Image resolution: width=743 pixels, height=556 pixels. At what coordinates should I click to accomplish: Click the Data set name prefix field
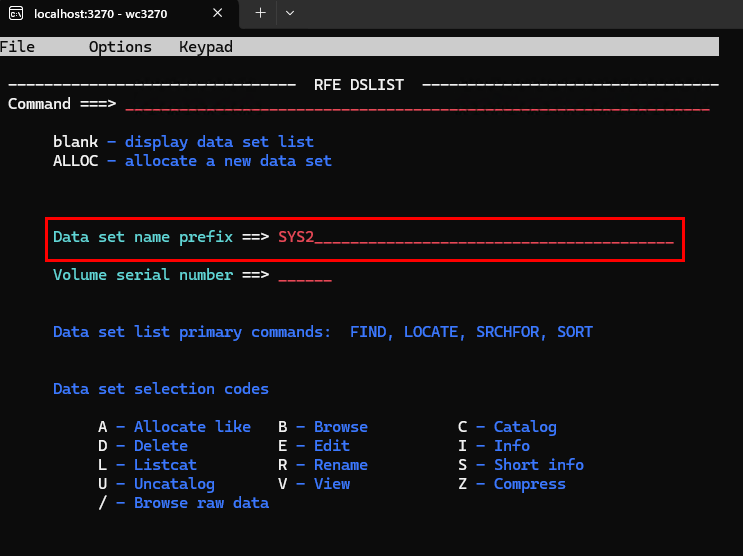[476, 237]
